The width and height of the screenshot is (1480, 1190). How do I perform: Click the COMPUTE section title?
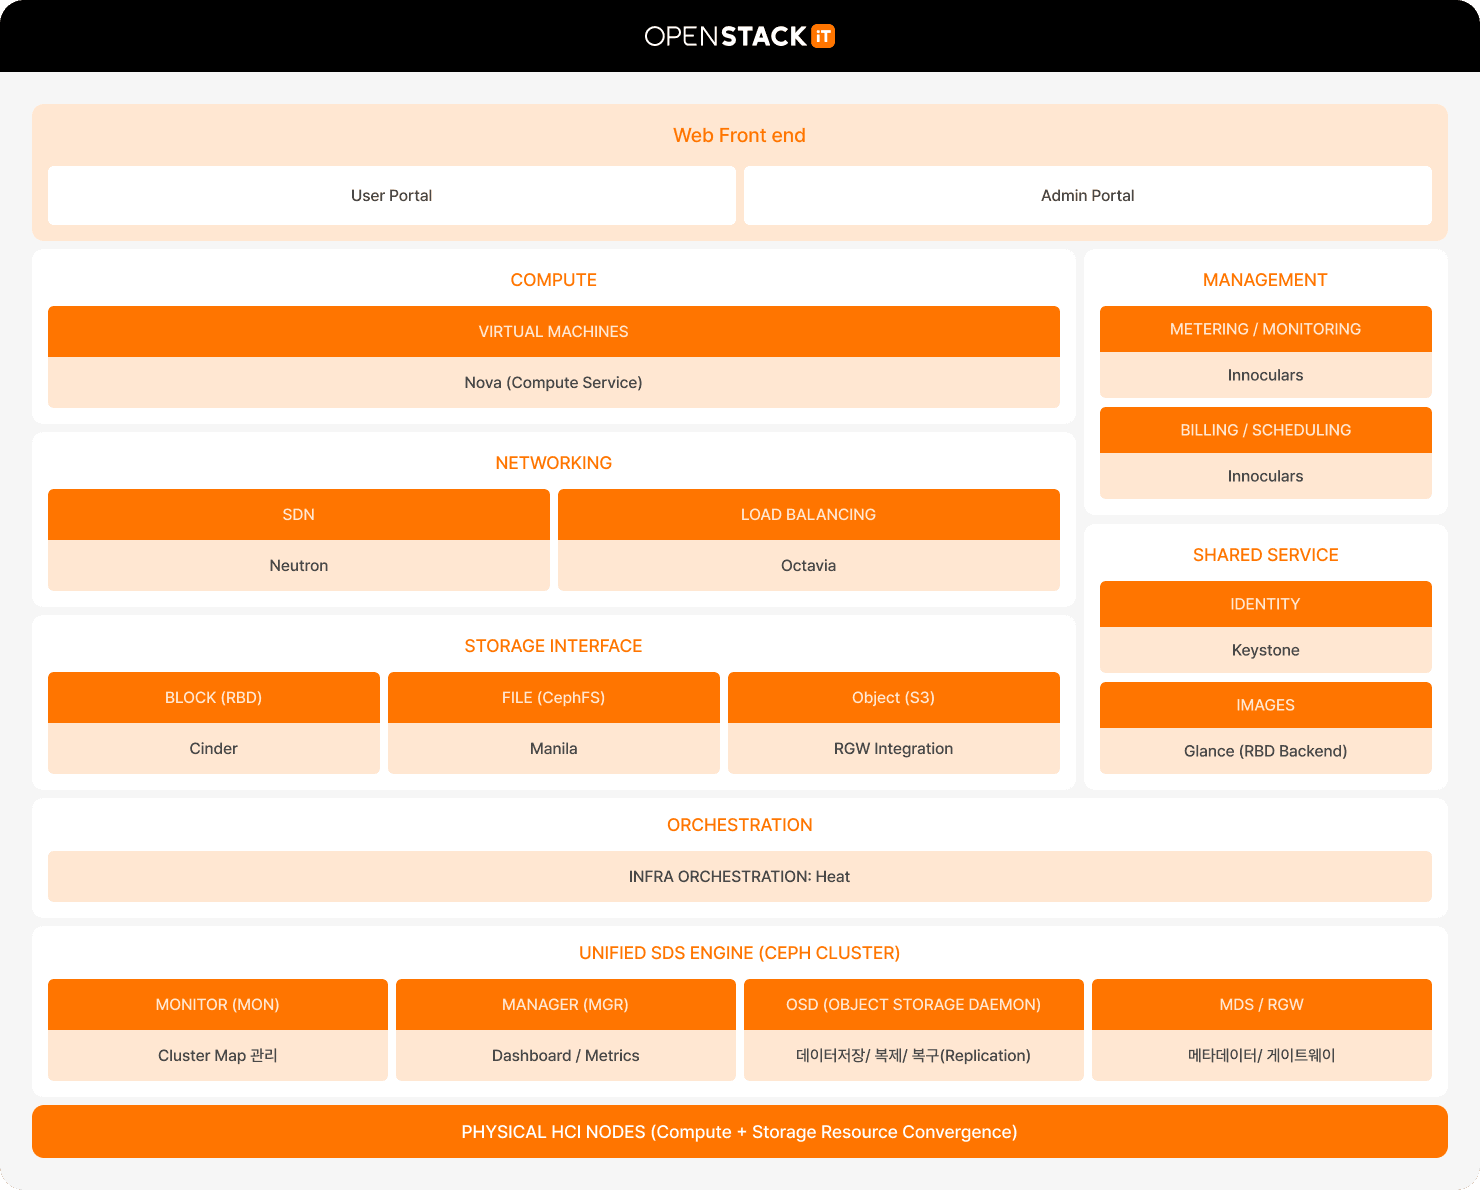[554, 280]
